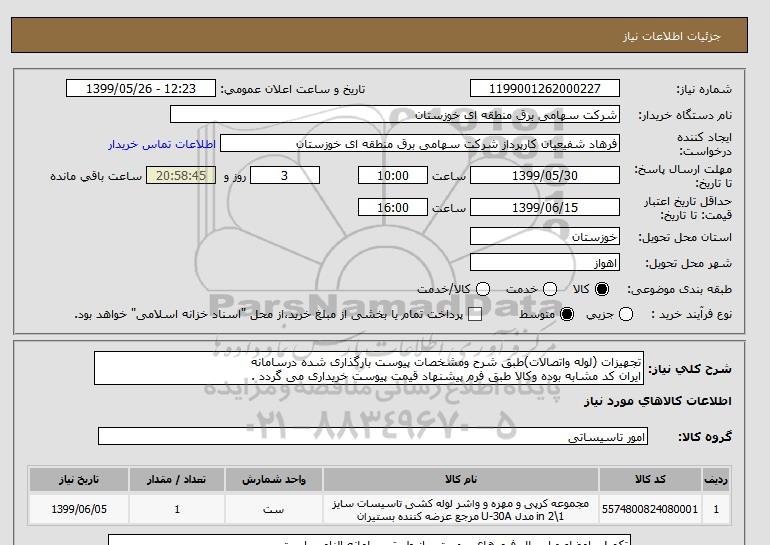770x545 pixels.
Task: Click the تاریخ نیاز column header
Action: tap(79, 480)
